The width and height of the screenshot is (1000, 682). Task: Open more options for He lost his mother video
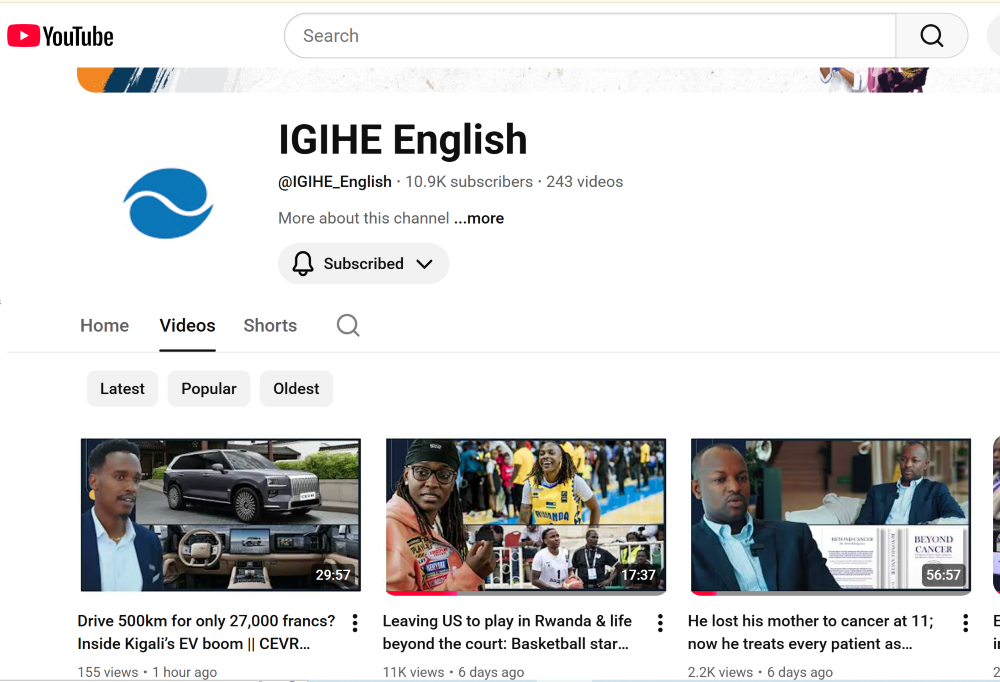(966, 623)
